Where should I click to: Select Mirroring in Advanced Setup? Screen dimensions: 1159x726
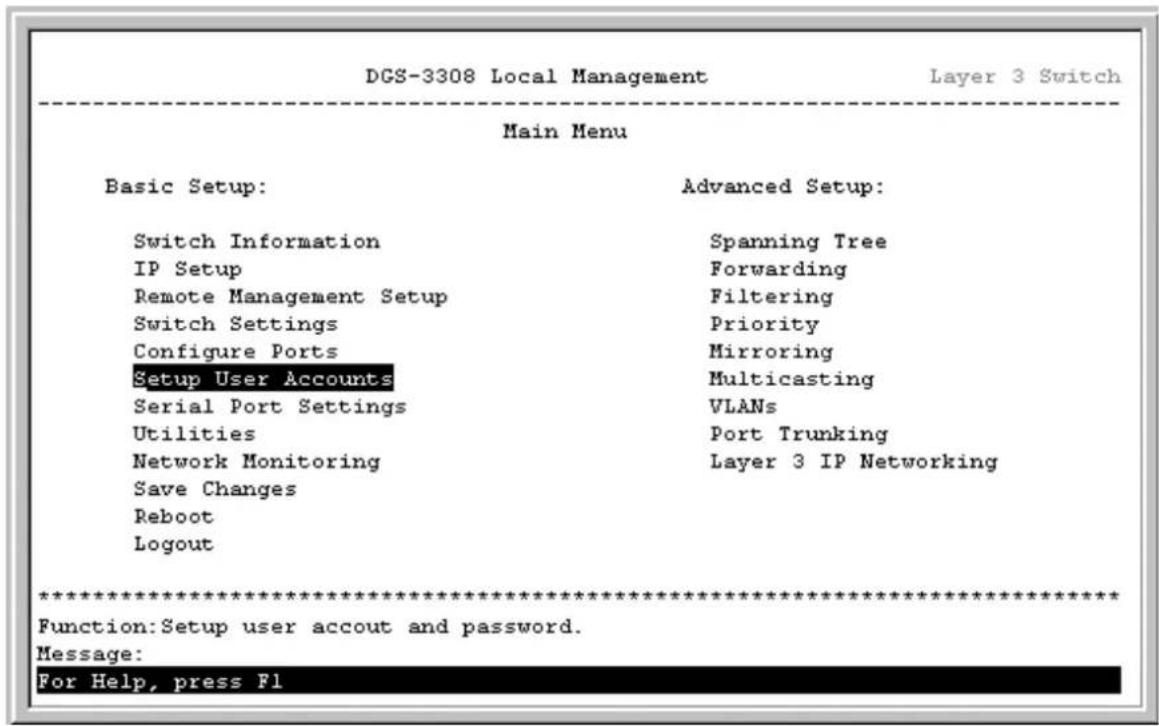point(772,351)
